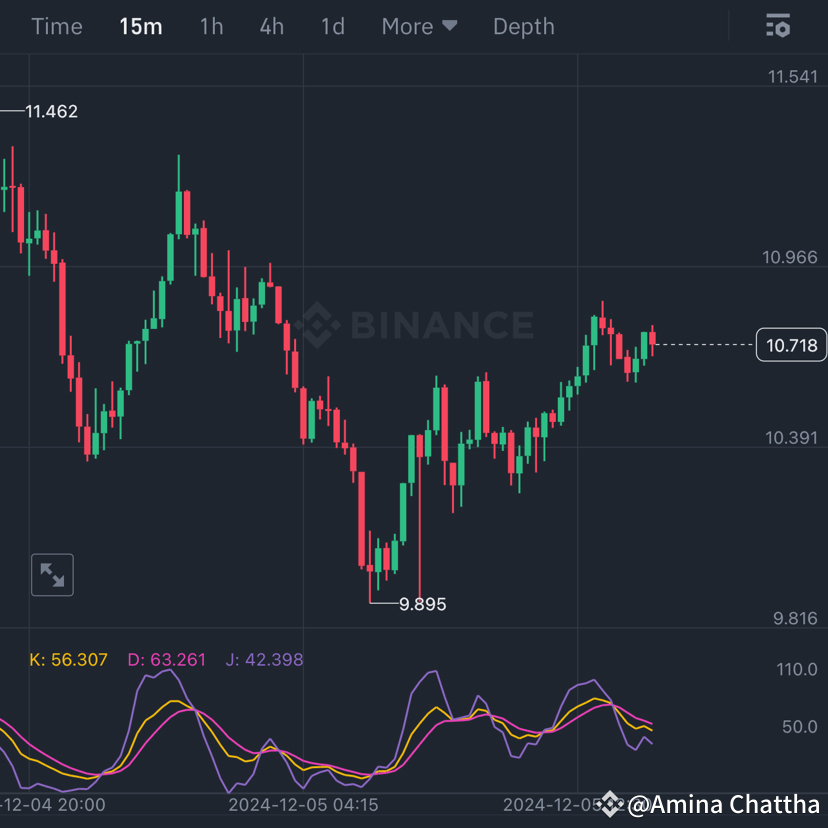Viewport: 828px width, 828px height.
Task: Toggle the J line indicator
Action: 262,659
